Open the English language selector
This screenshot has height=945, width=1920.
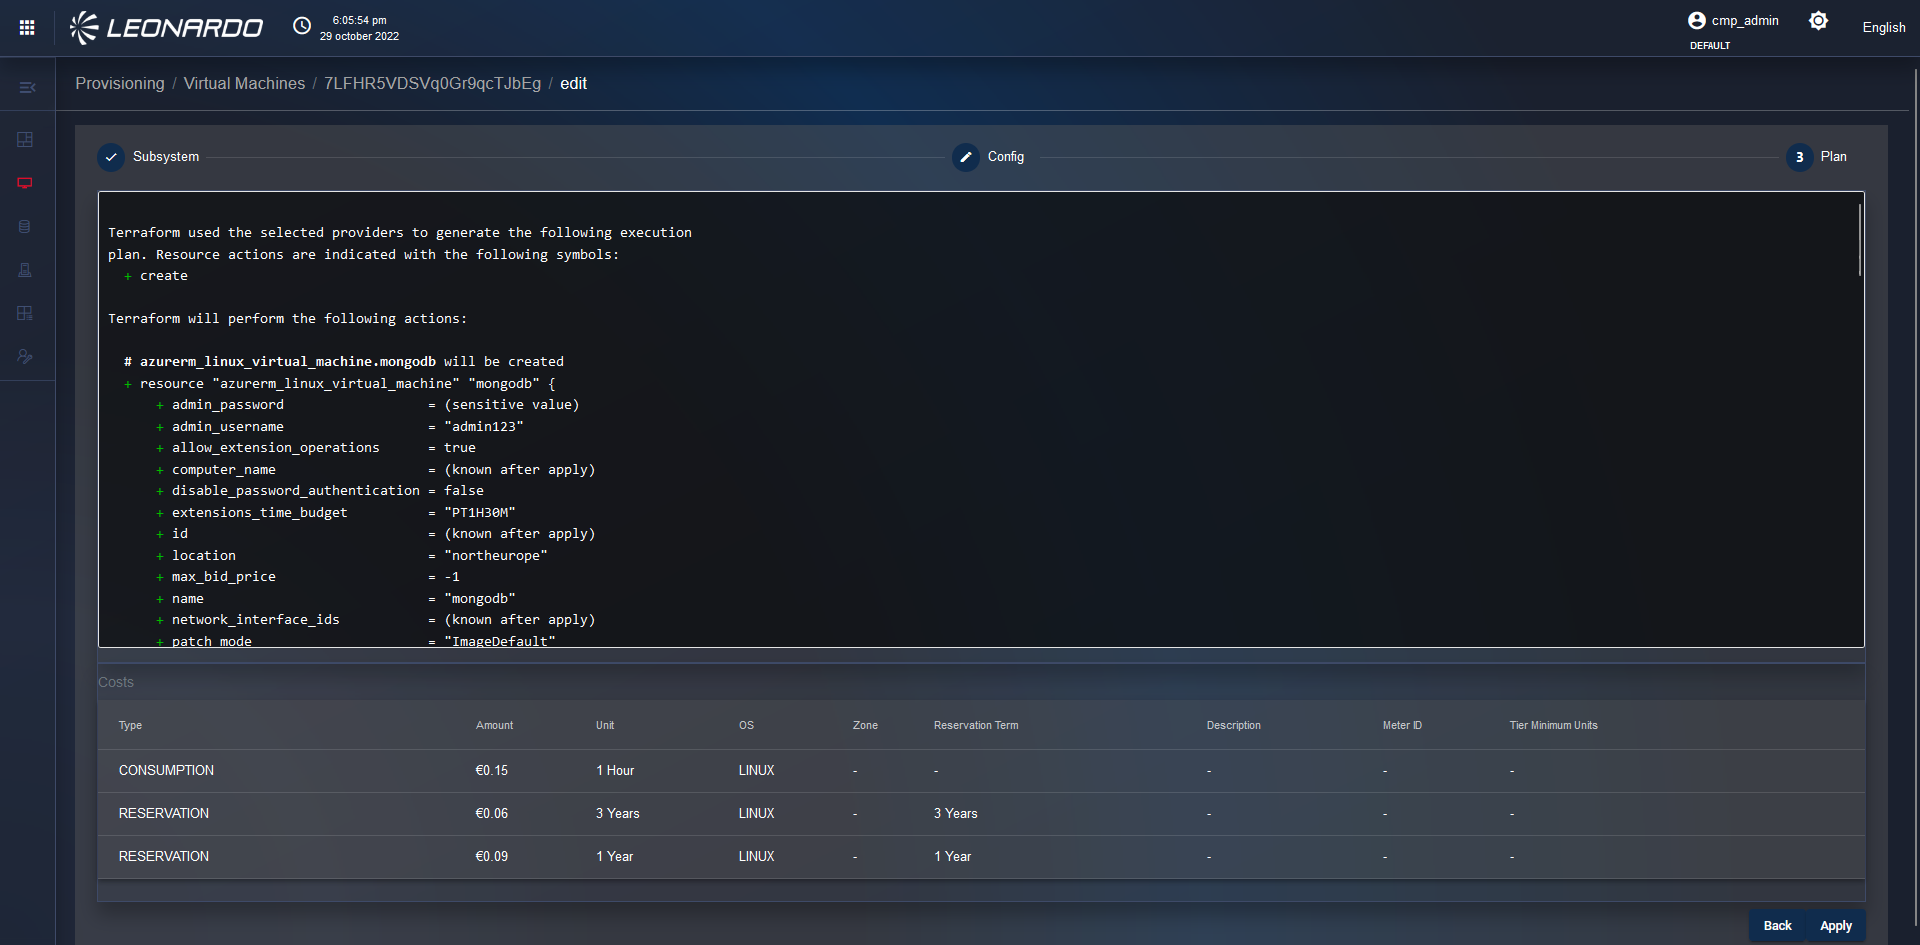point(1883,28)
